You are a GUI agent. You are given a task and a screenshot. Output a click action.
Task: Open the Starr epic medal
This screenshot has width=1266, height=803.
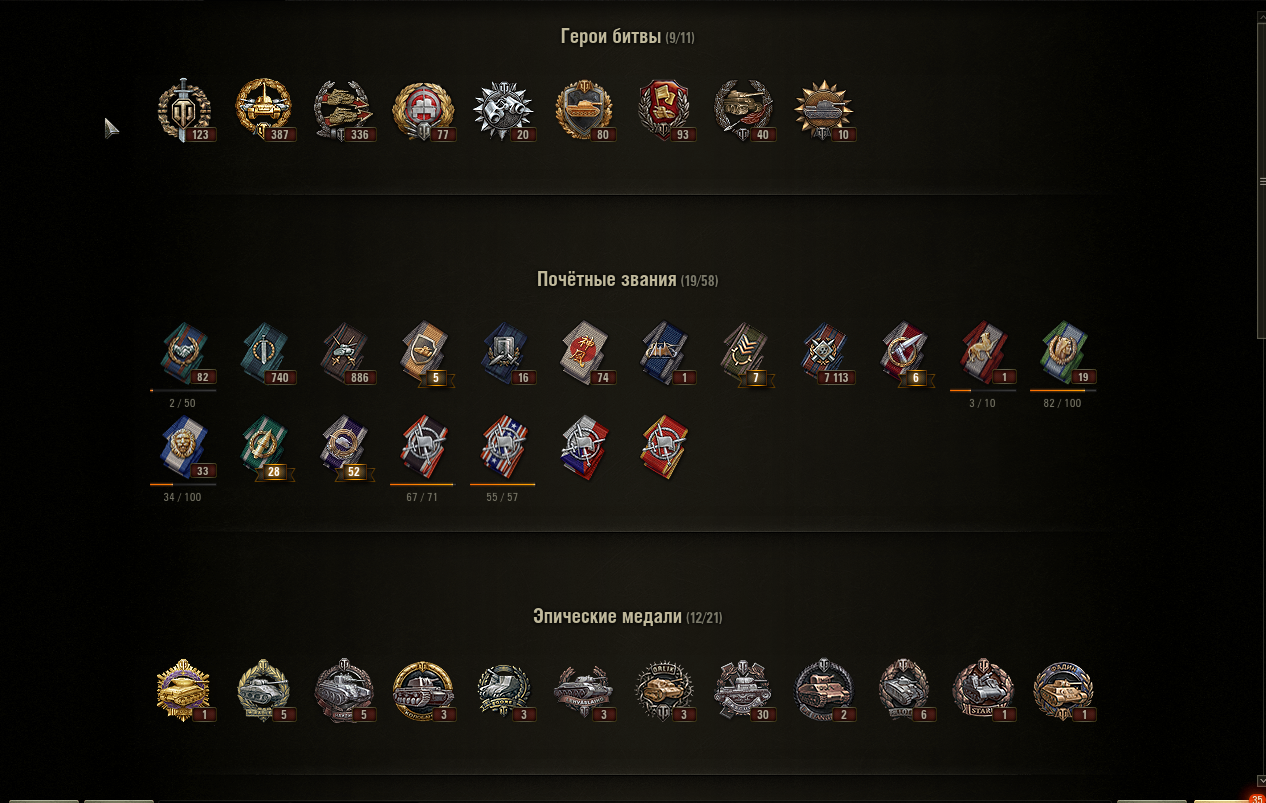[x=985, y=690]
